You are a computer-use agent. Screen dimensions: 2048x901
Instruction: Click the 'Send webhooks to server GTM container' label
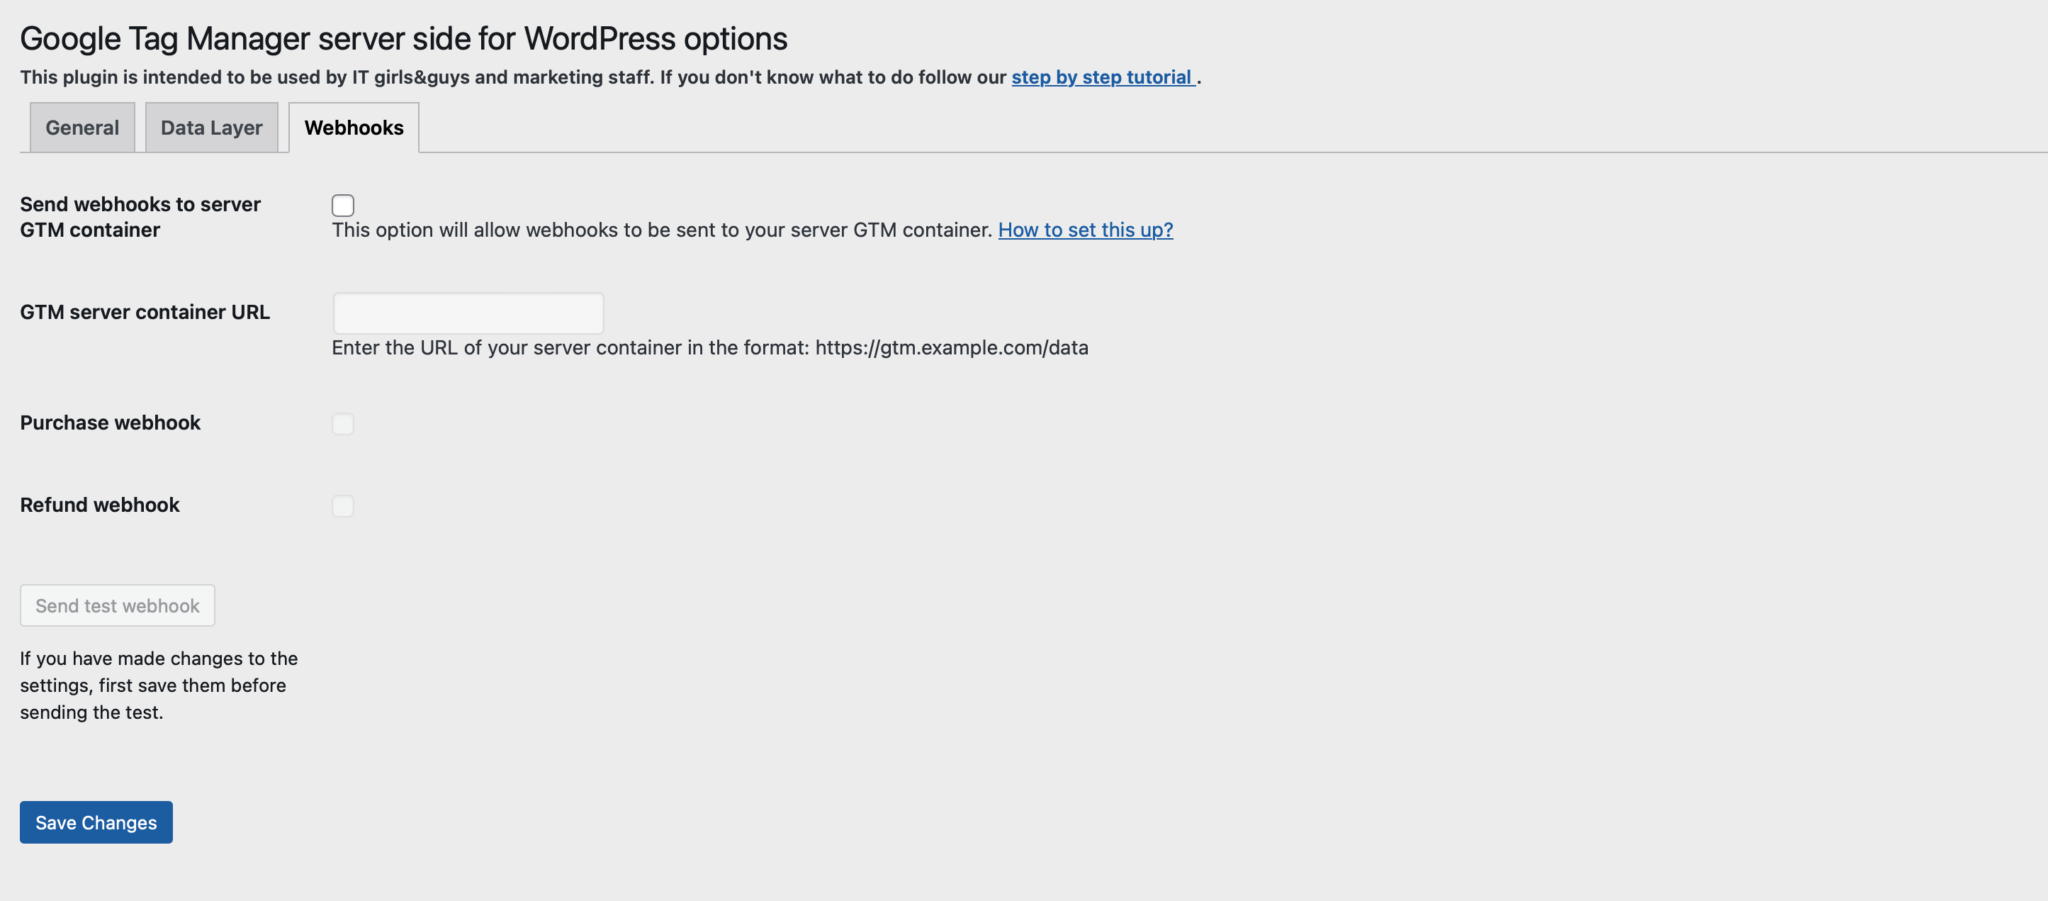coord(140,217)
